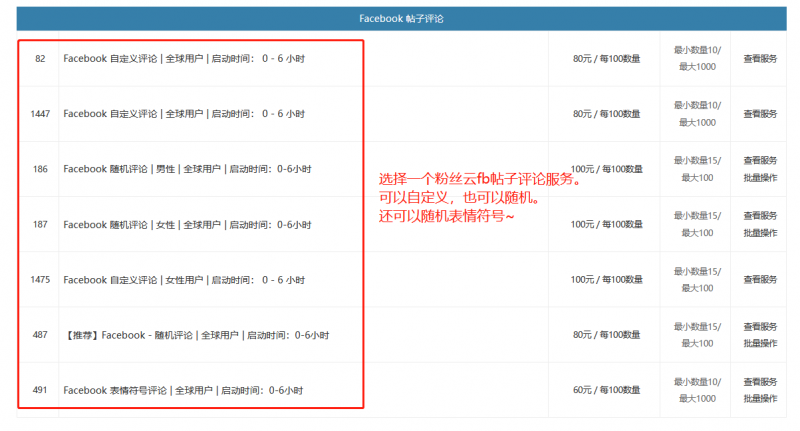The width and height of the screenshot is (800, 431).
Task: Choose 【推荐】Facebook - 随机评论 service
Action: 196,335
